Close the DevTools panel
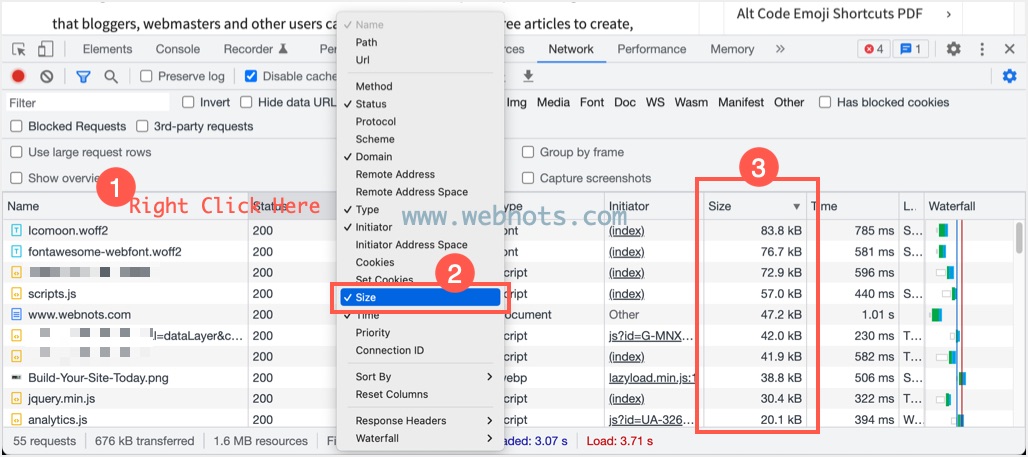The image size is (1028, 457). (1010, 49)
